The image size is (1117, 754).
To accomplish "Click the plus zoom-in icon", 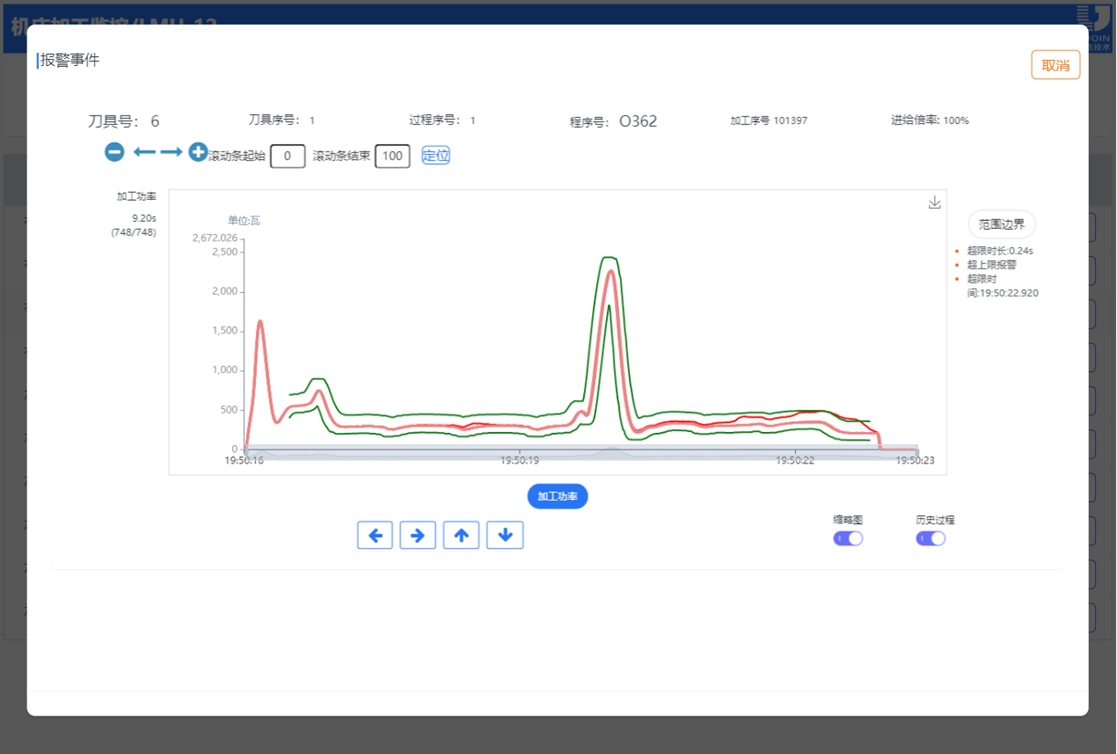I will [x=198, y=152].
